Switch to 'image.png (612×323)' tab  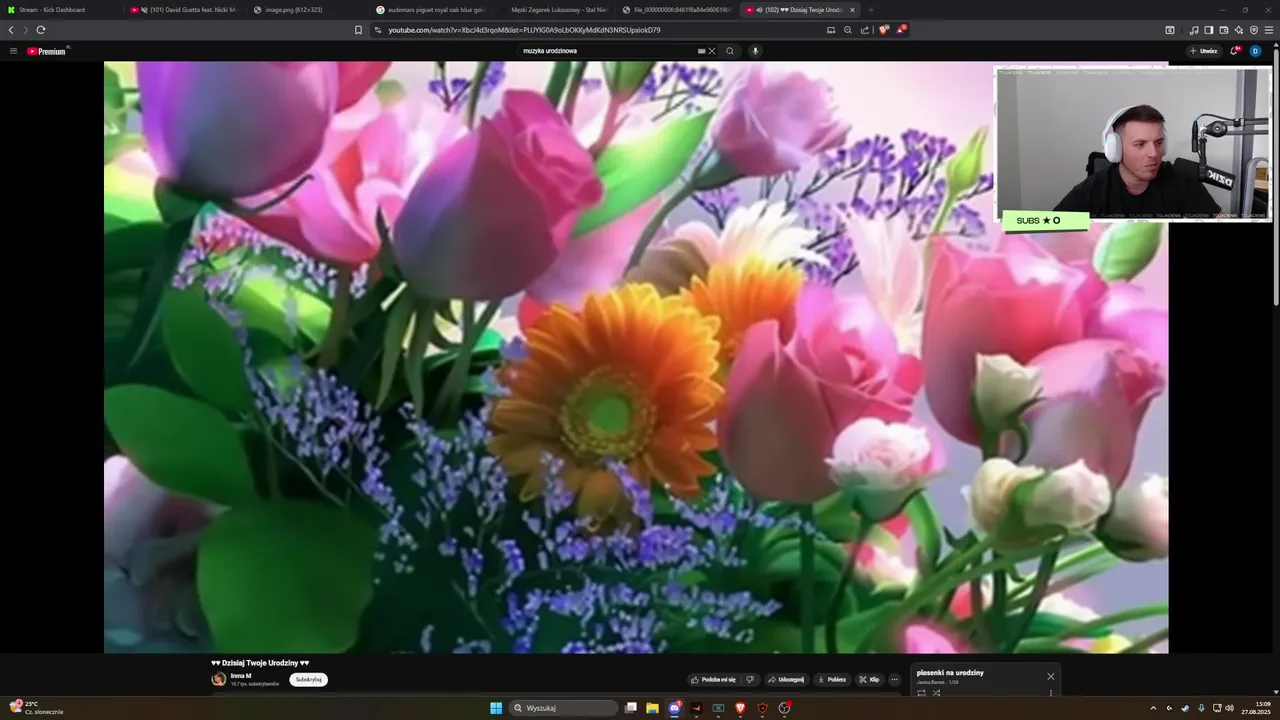(308, 9)
